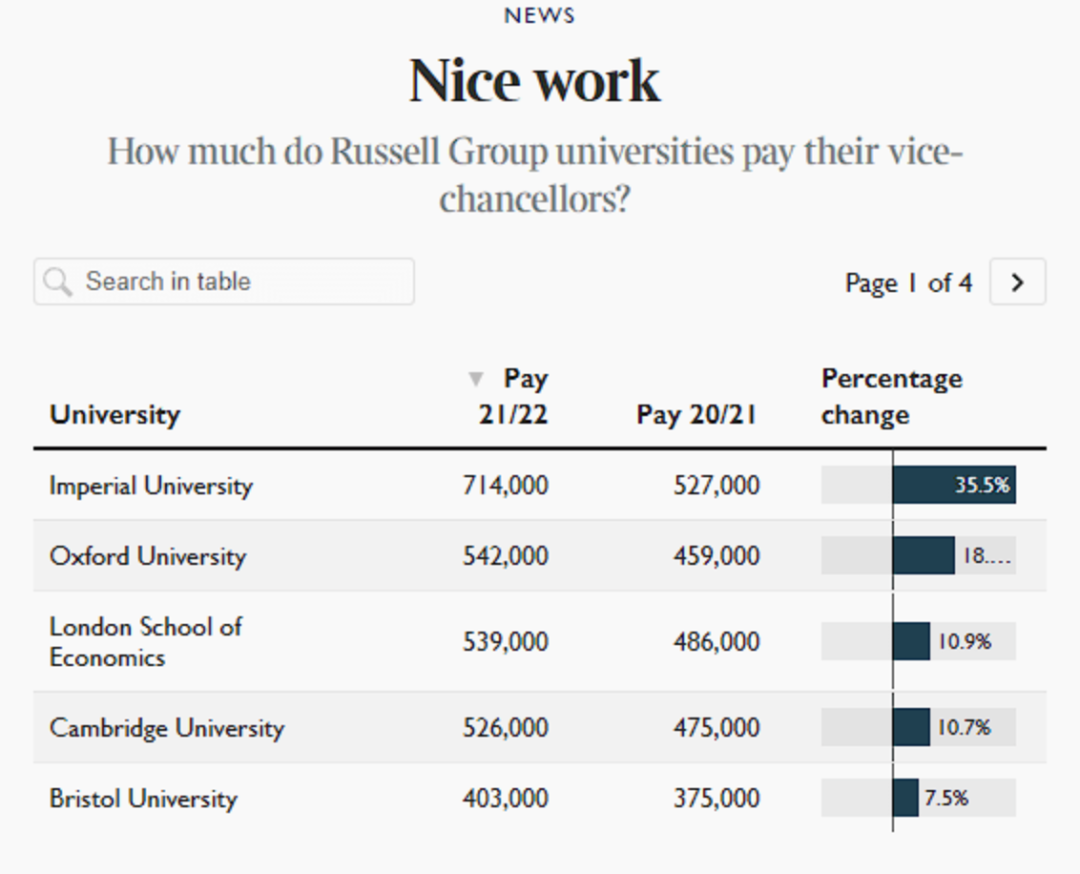1080x874 pixels.
Task: Click the Nice work headline
Action: [535, 81]
